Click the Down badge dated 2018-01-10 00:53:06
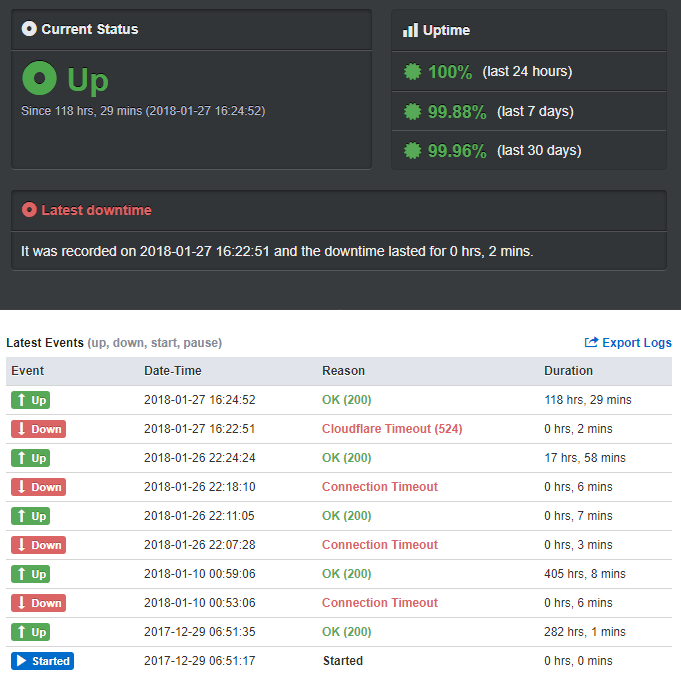The height and width of the screenshot is (674, 681). click(x=38, y=603)
